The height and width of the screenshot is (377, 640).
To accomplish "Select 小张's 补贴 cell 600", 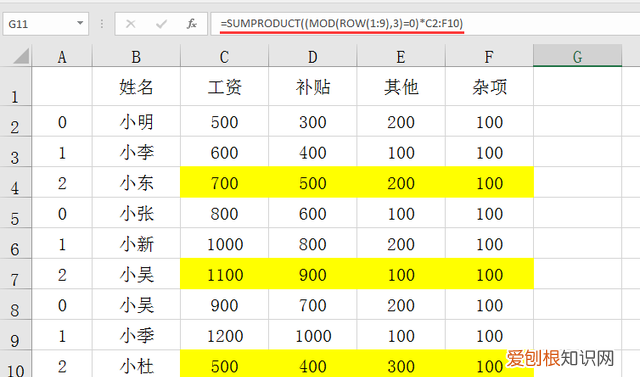I will [313, 213].
